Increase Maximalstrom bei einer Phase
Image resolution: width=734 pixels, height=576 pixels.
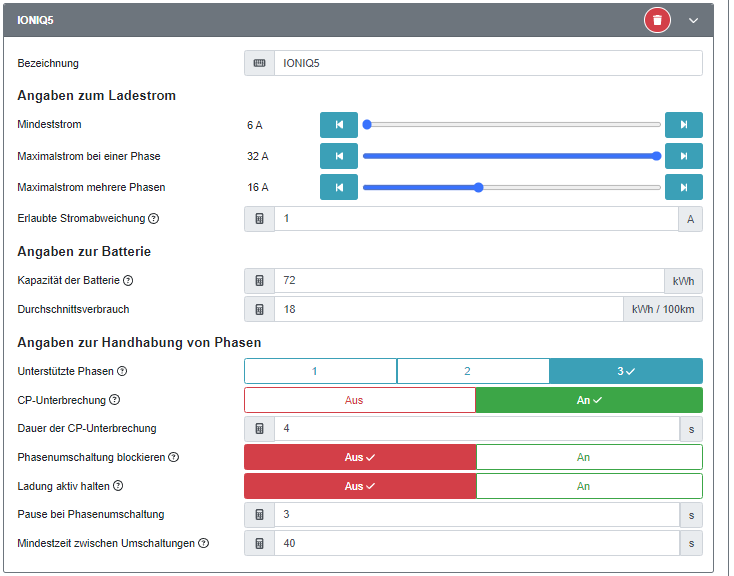click(684, 156)
